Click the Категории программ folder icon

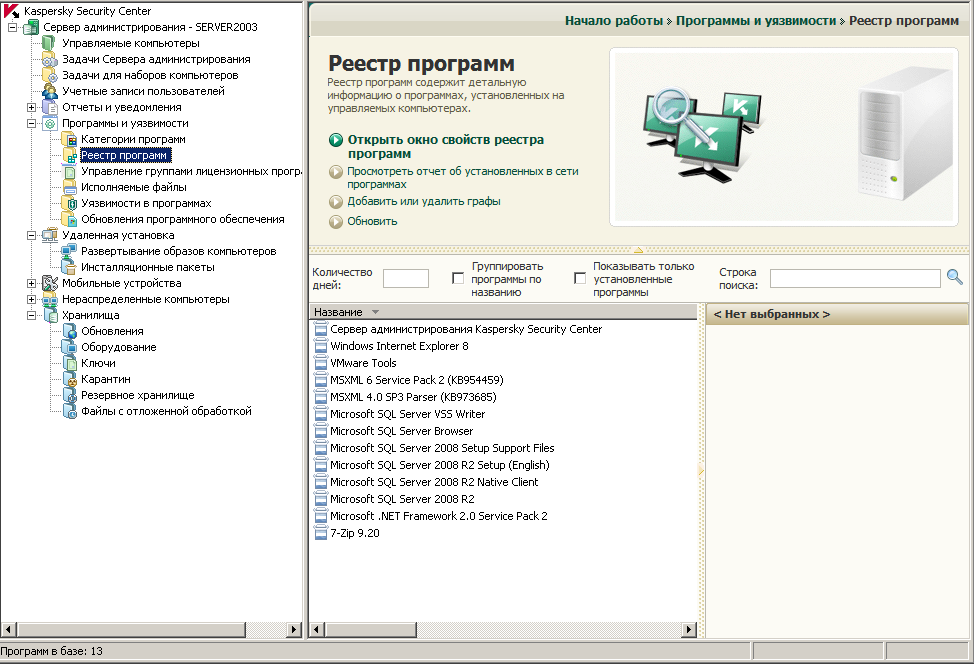69,140
